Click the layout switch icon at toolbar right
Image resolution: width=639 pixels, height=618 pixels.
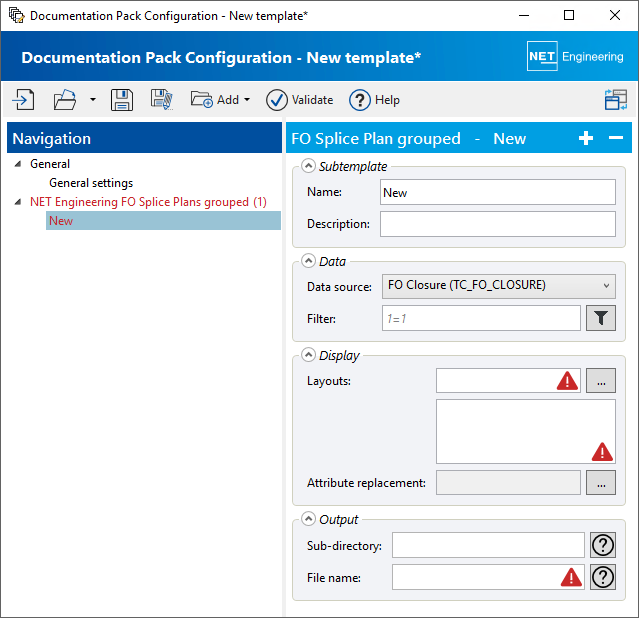[615, 99]
